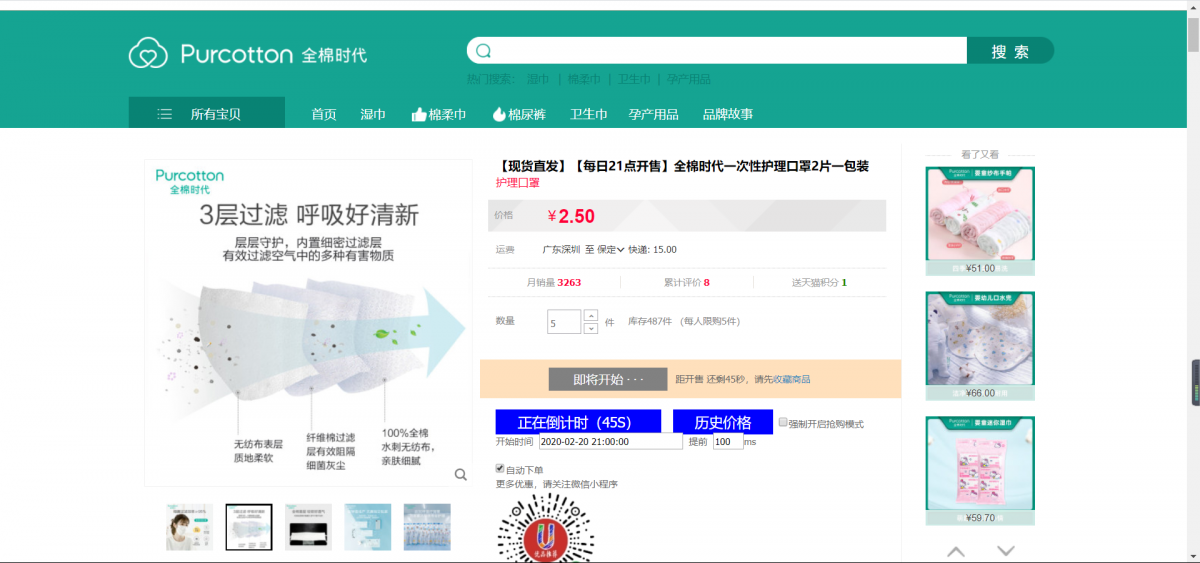This screenshot has width=1200, height=563.
Task: Open the 湿巾 nav item
Action: pos(373,114)
